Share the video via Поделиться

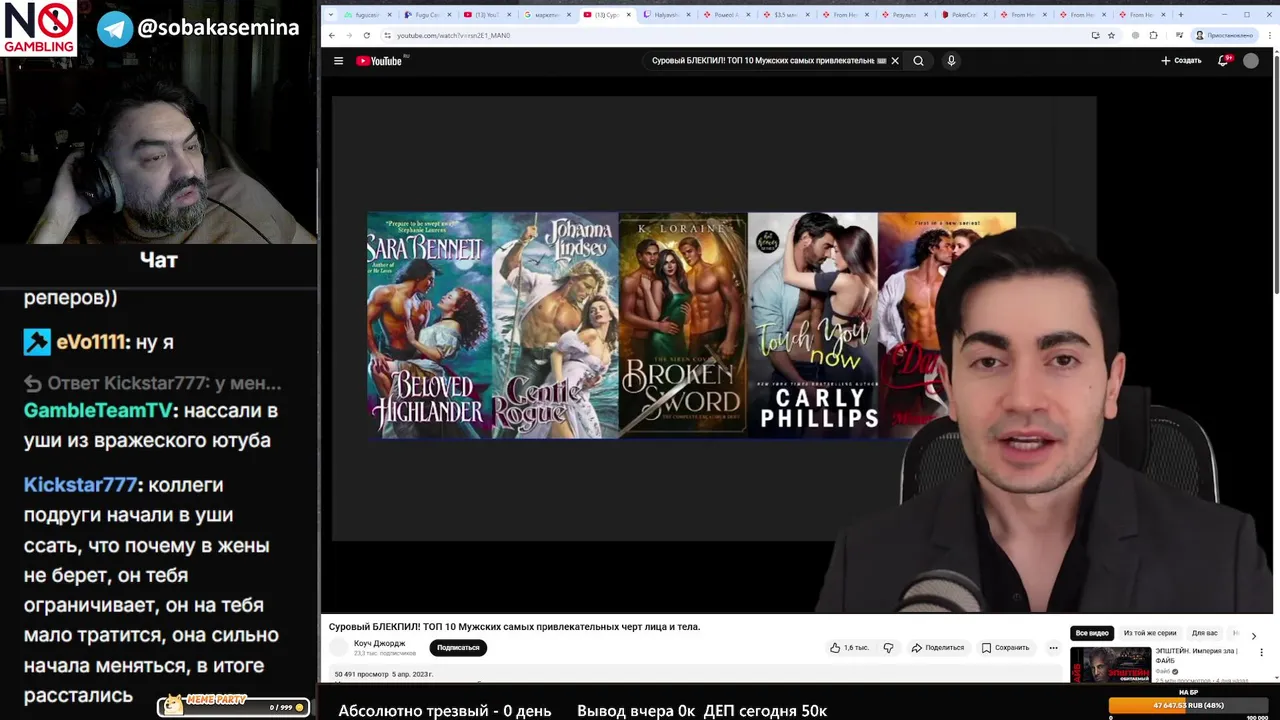937,647
